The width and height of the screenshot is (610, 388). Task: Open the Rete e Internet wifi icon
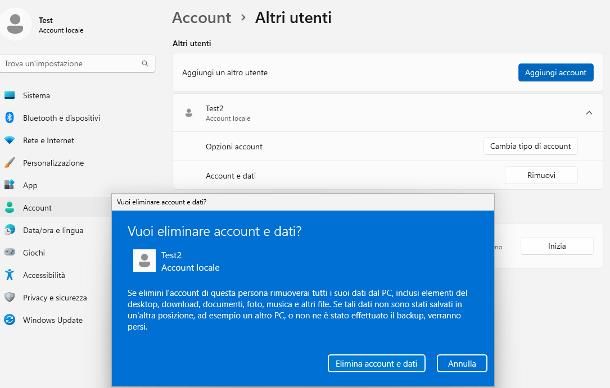[9, 140]
